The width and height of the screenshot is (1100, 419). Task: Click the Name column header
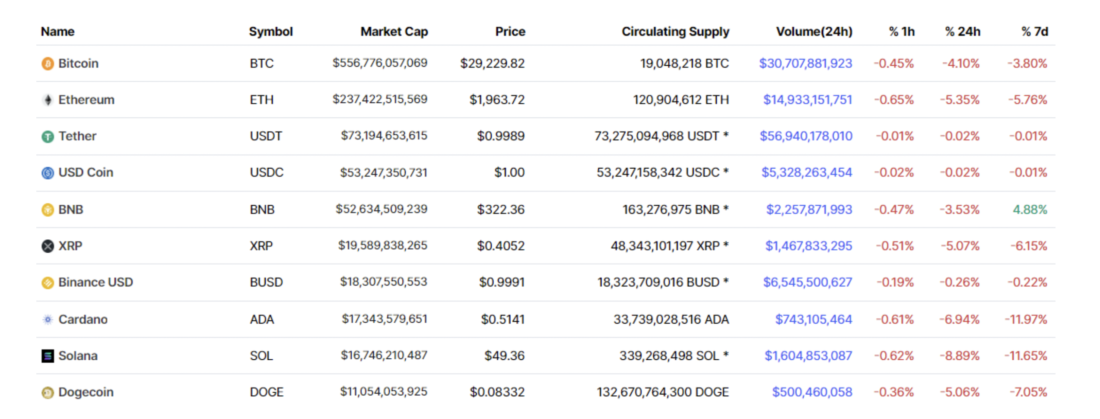point(57,32)
